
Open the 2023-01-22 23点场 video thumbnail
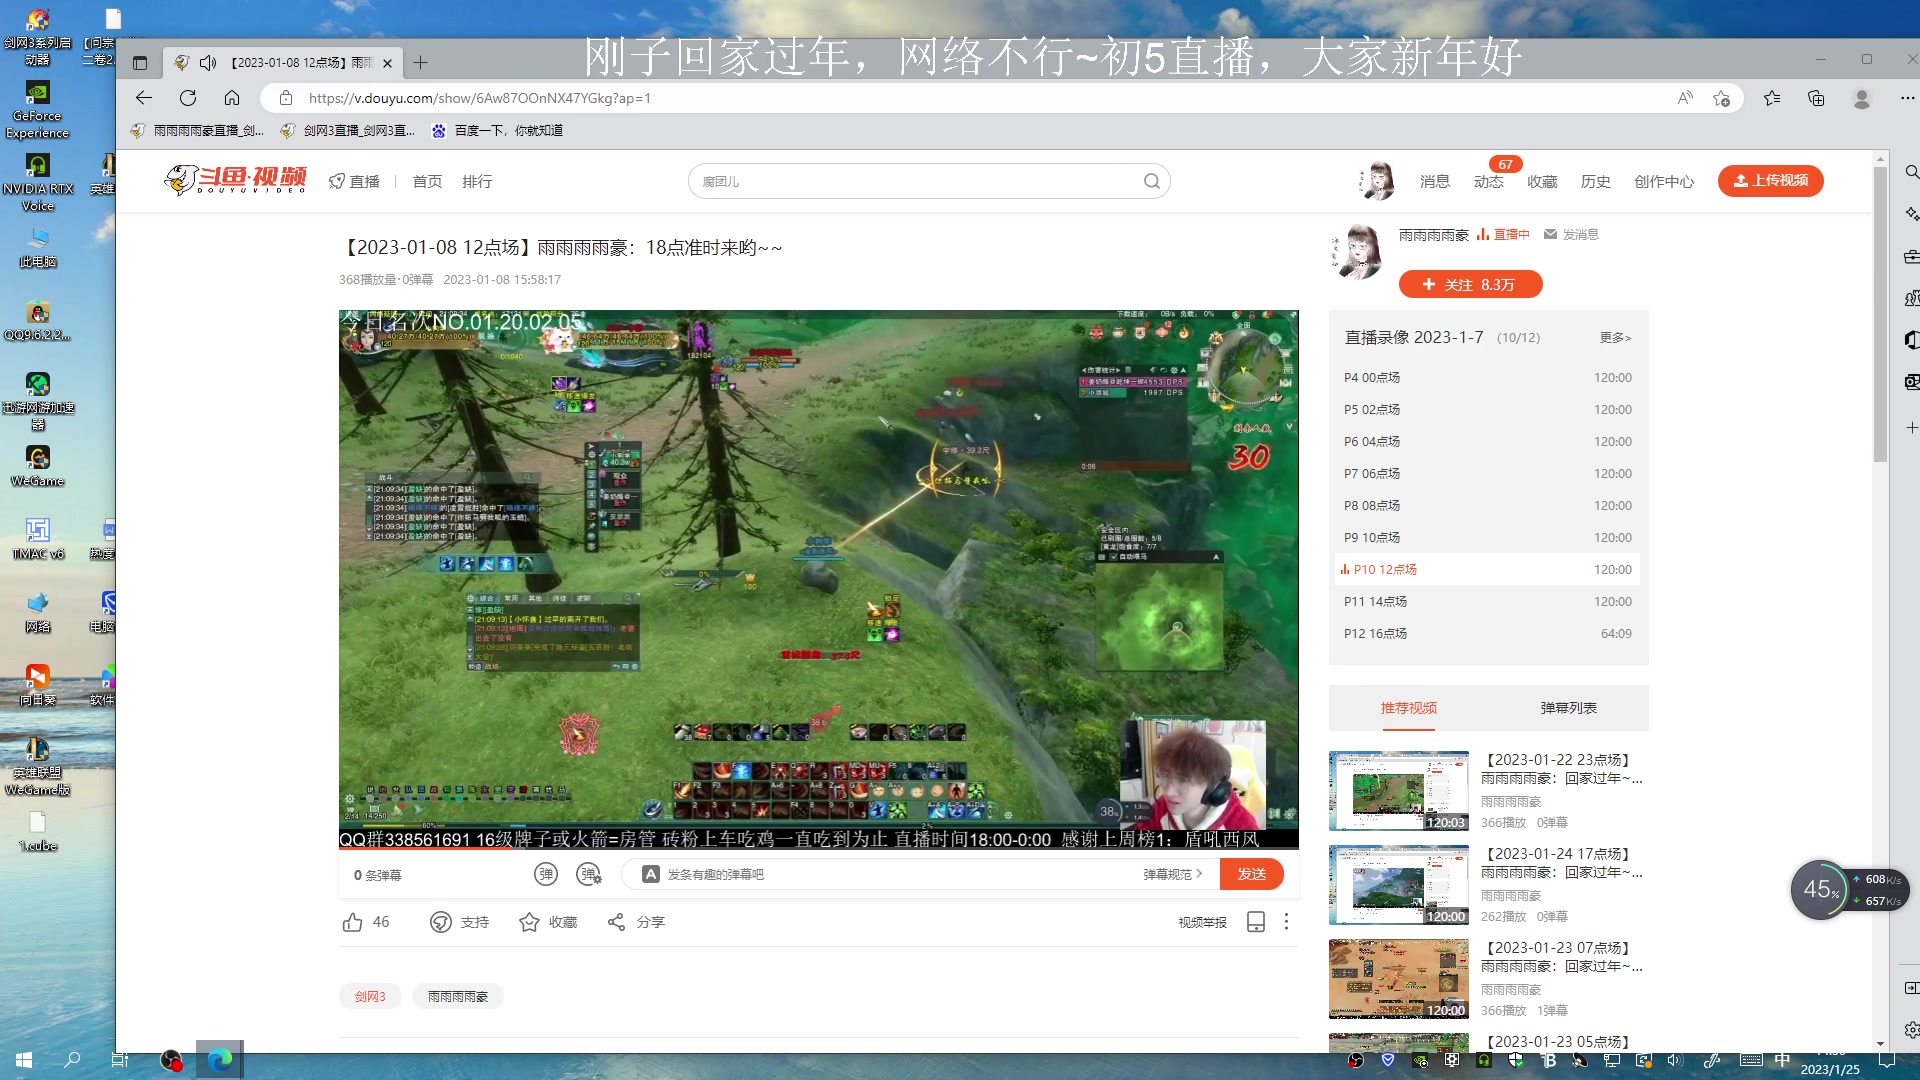(x=1399, y=791)
